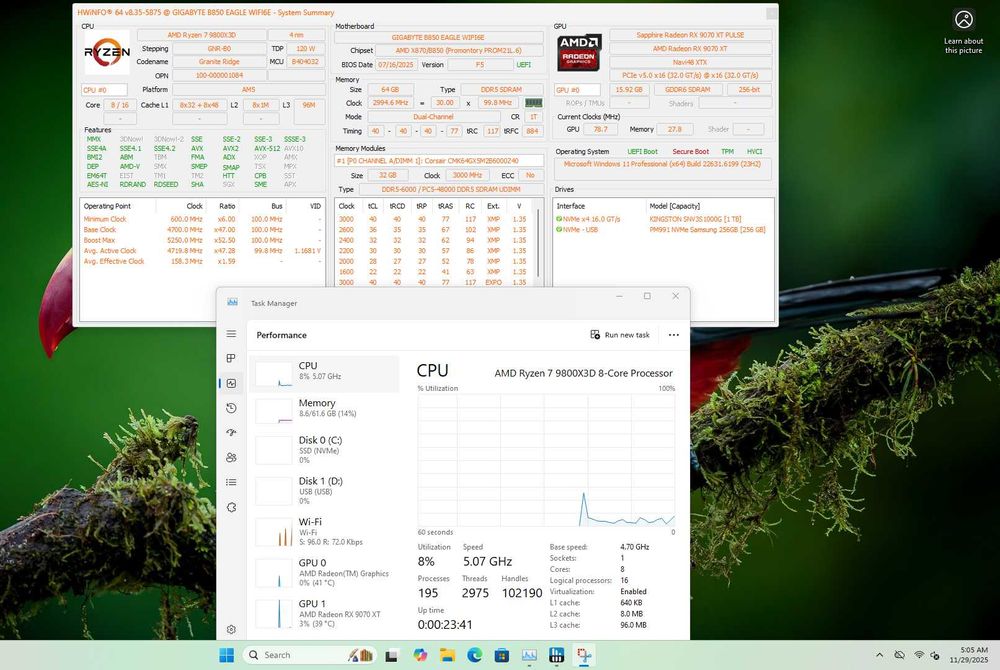Select GPU 0 AMD Radeon(TM) Graphics entry
This screenshot has height=670, width=1000.
(325, 572)
